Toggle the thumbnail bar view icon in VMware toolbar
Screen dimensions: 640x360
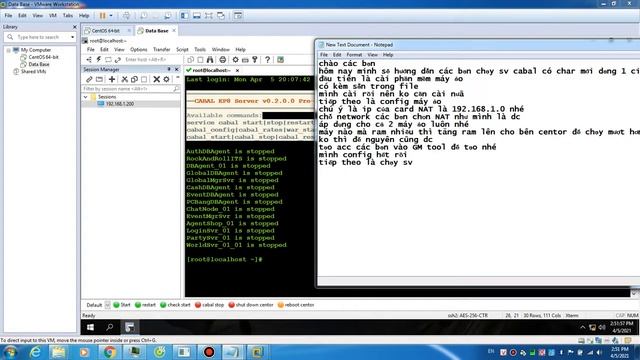pyautogui.click(x=197, y=16)
